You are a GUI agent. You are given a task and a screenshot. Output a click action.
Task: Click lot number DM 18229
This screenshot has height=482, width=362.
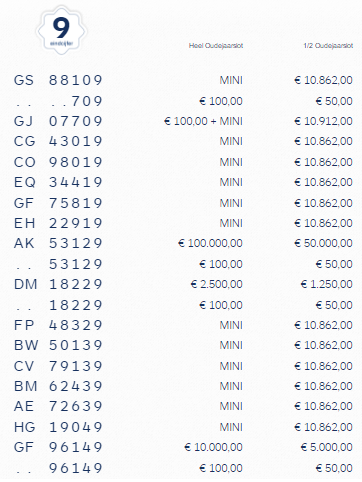click(58, 284)
